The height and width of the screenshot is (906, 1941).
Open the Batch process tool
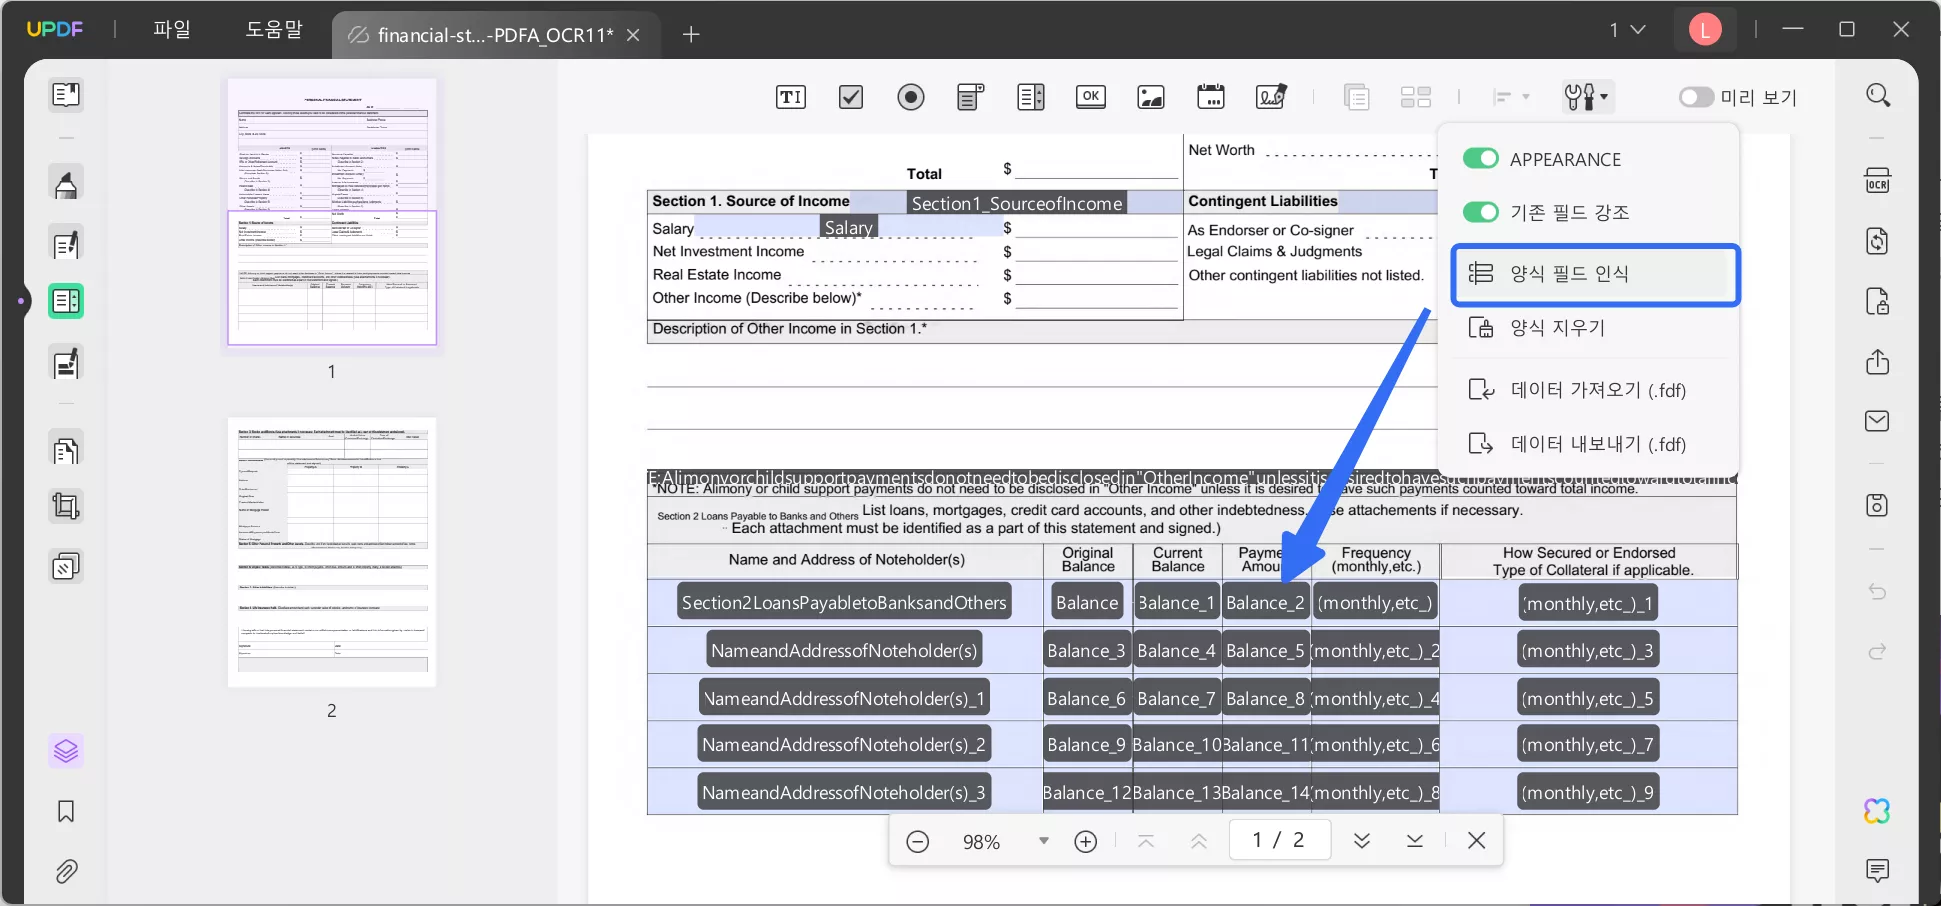[x=66, y=567]
